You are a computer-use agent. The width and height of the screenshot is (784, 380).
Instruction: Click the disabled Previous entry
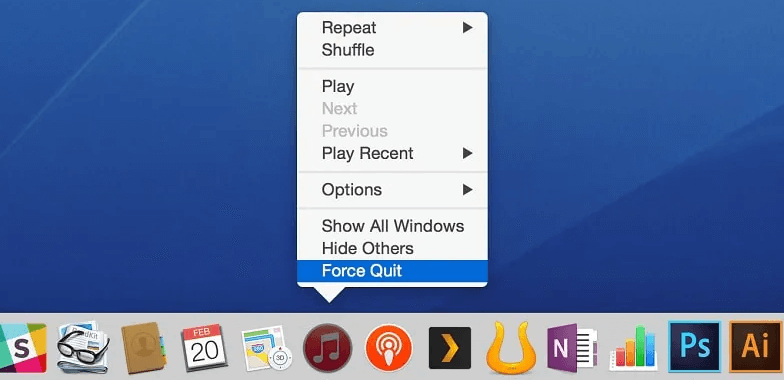(x=392, y=131)
